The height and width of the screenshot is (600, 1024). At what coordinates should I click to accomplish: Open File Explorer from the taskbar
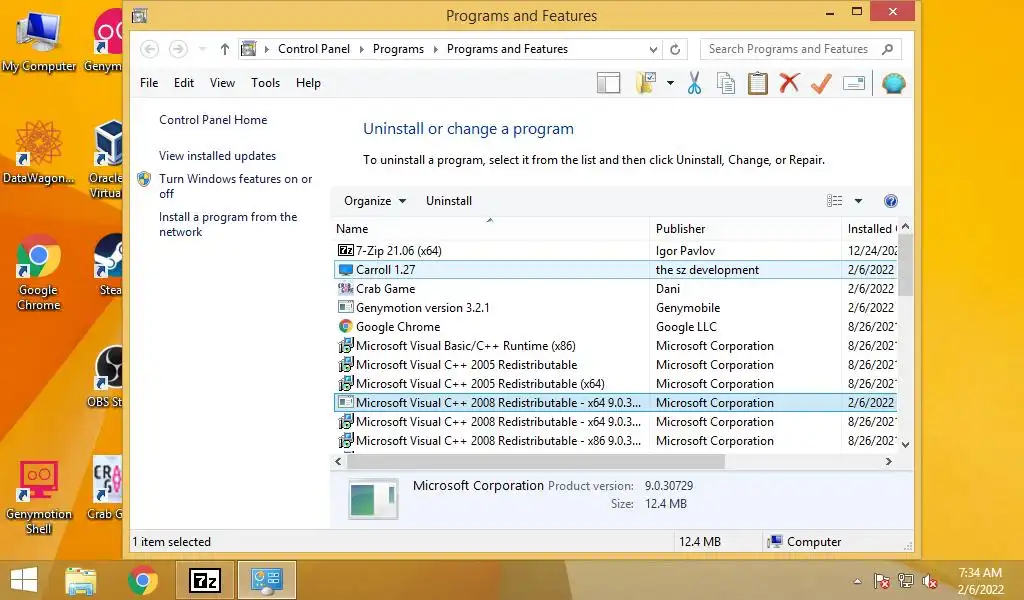[80, 580]
